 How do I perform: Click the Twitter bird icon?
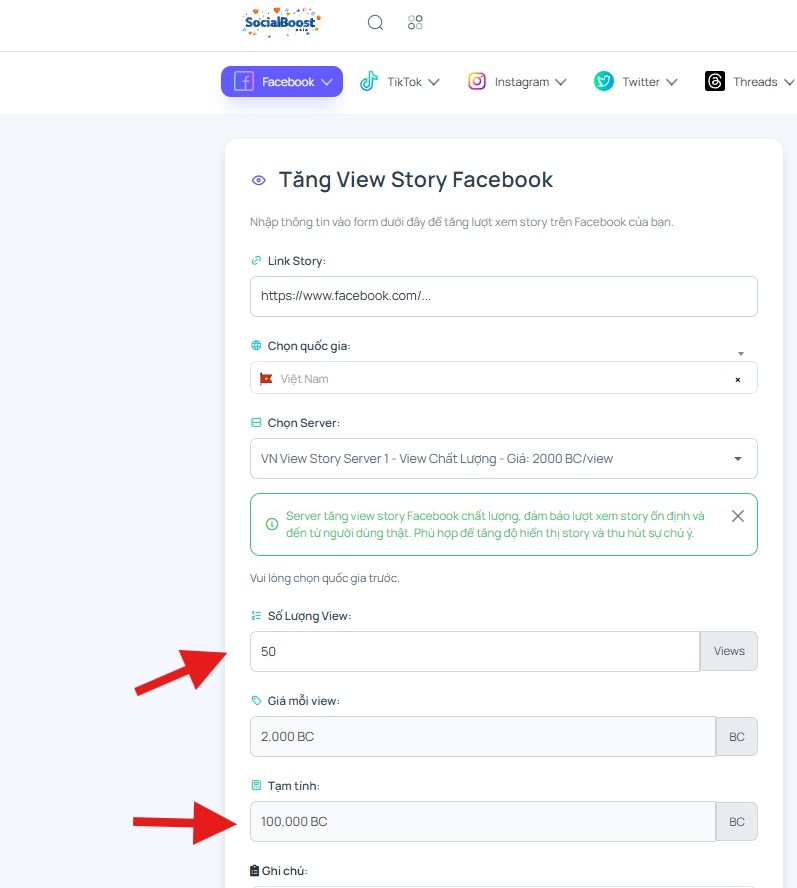coord(604,82)
